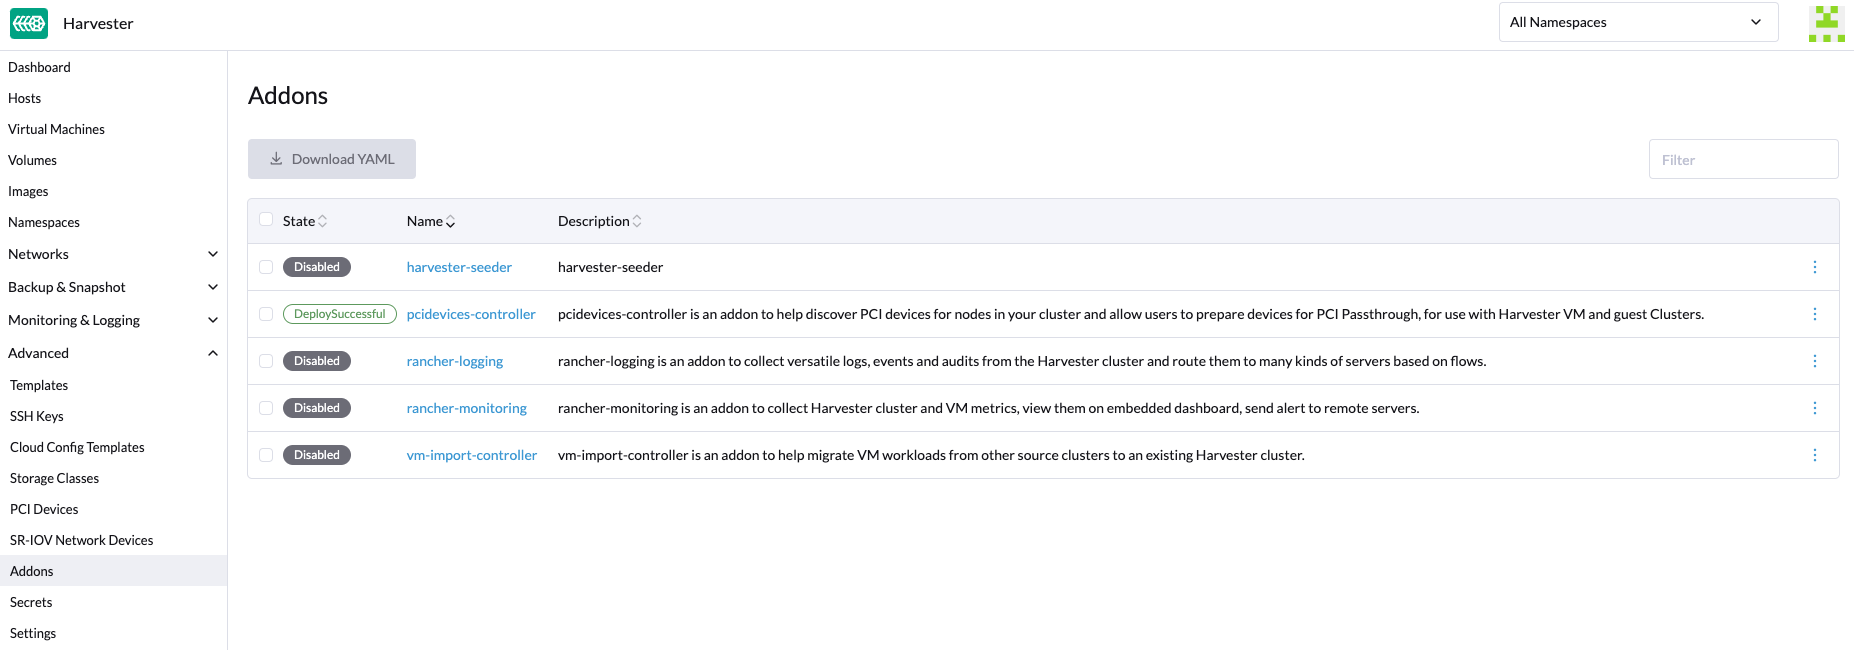This screenshot has height=650, width=1854.
Task: Check the vm-import-controller row checkbox
Action: coord(266,455)
